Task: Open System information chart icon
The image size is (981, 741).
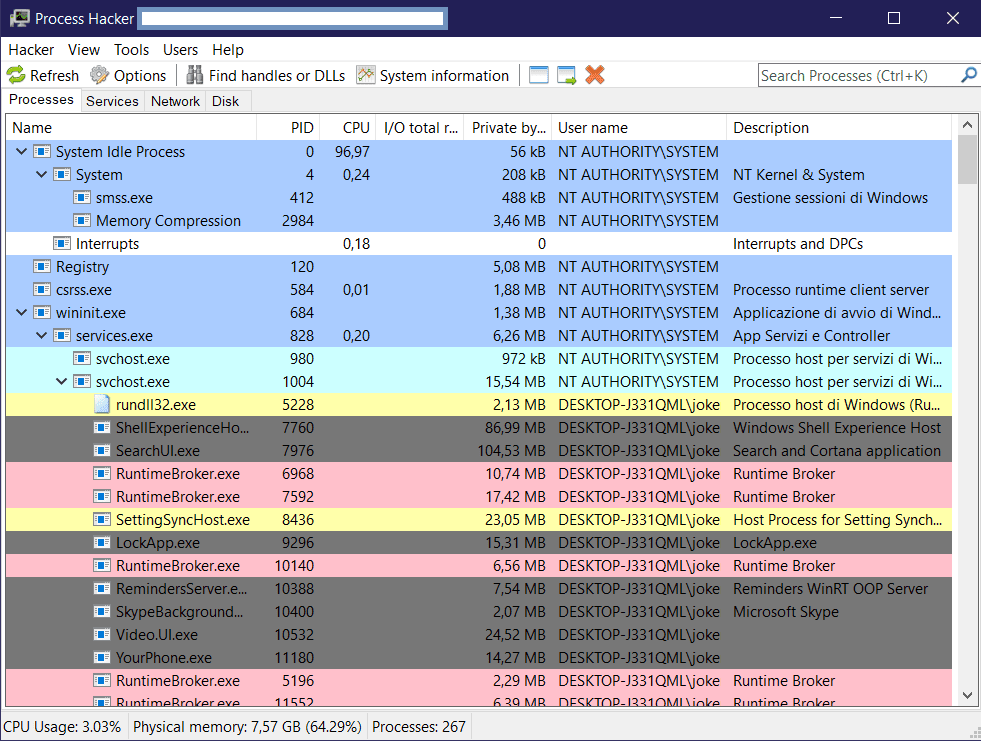Action: coord(366,75)
